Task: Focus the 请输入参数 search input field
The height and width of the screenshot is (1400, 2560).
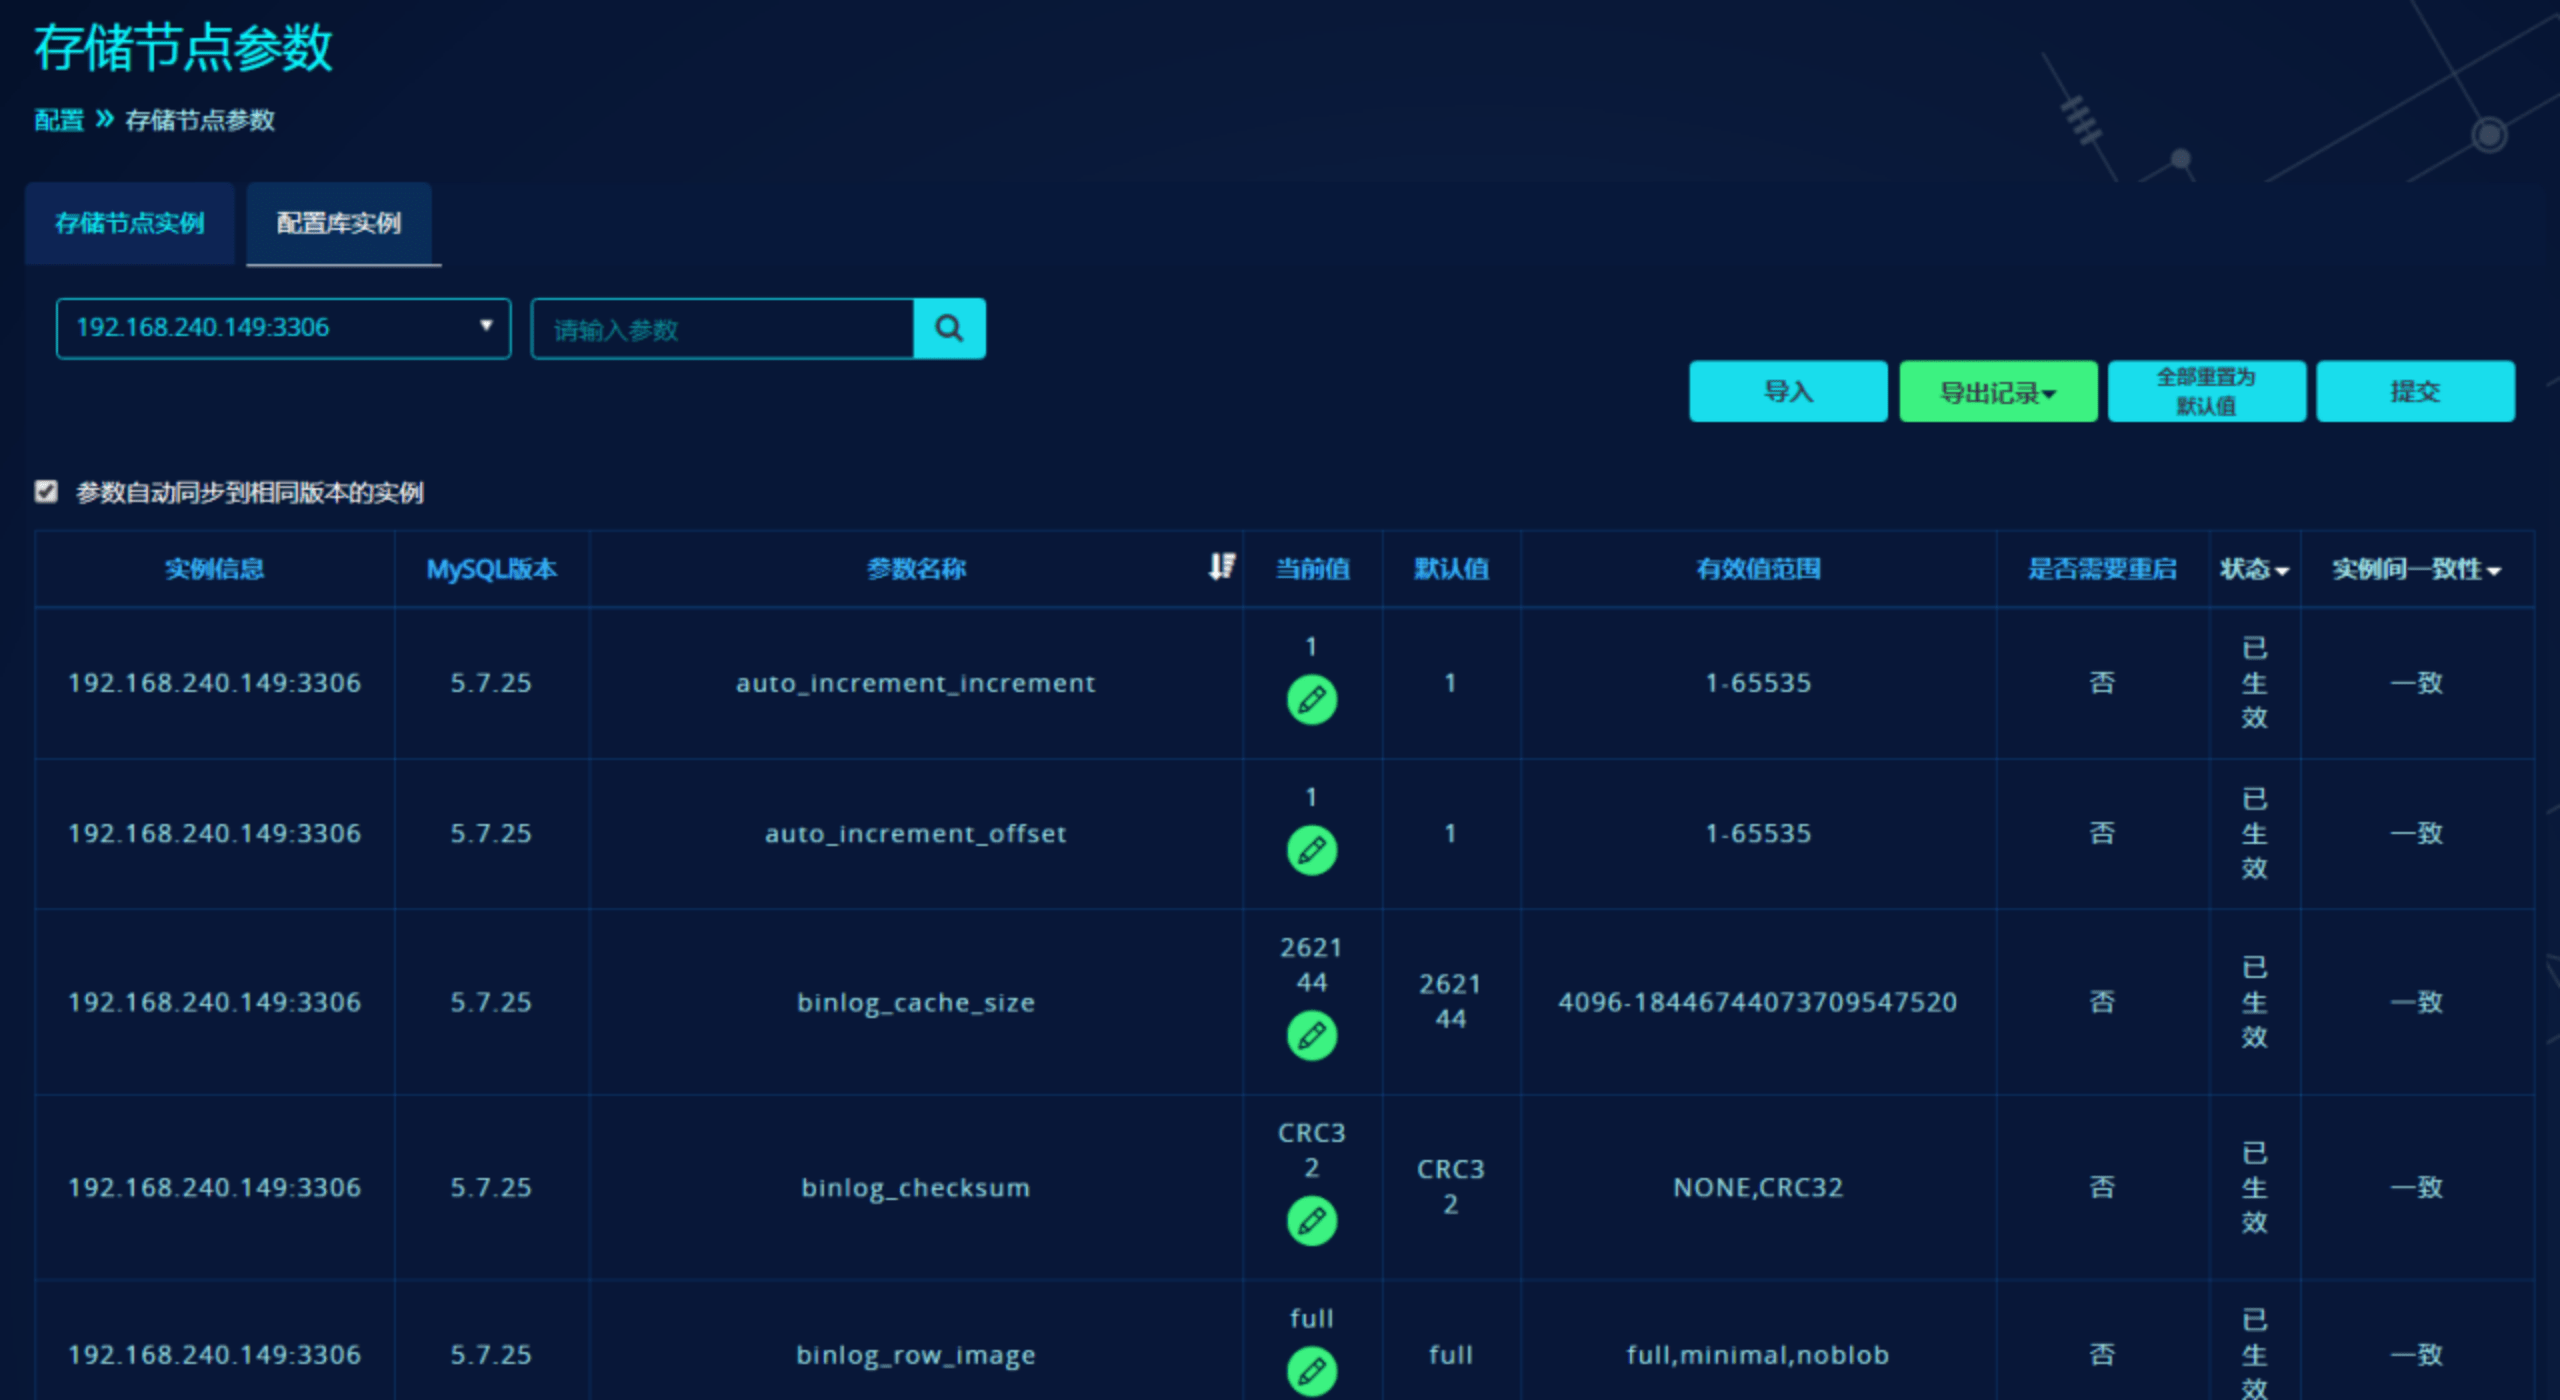Action: tap(722, 329)
